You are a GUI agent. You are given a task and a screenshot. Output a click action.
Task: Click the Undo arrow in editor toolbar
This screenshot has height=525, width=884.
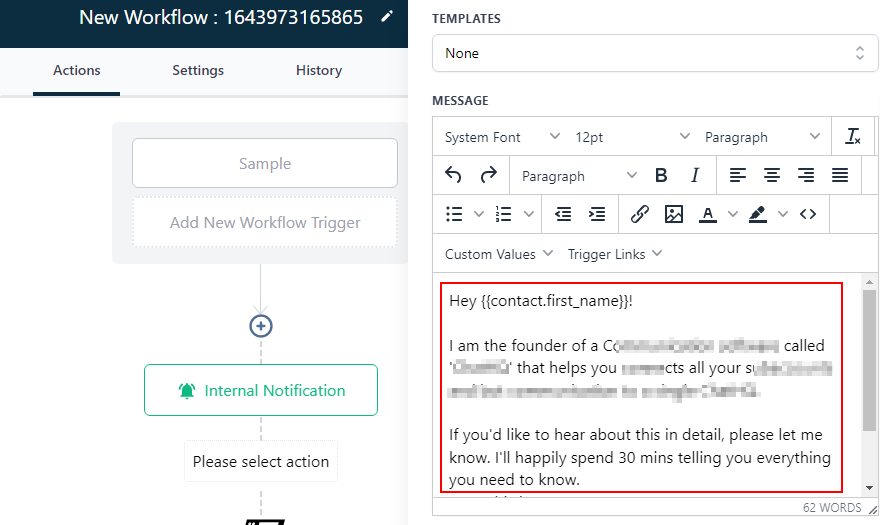(453, 175)
